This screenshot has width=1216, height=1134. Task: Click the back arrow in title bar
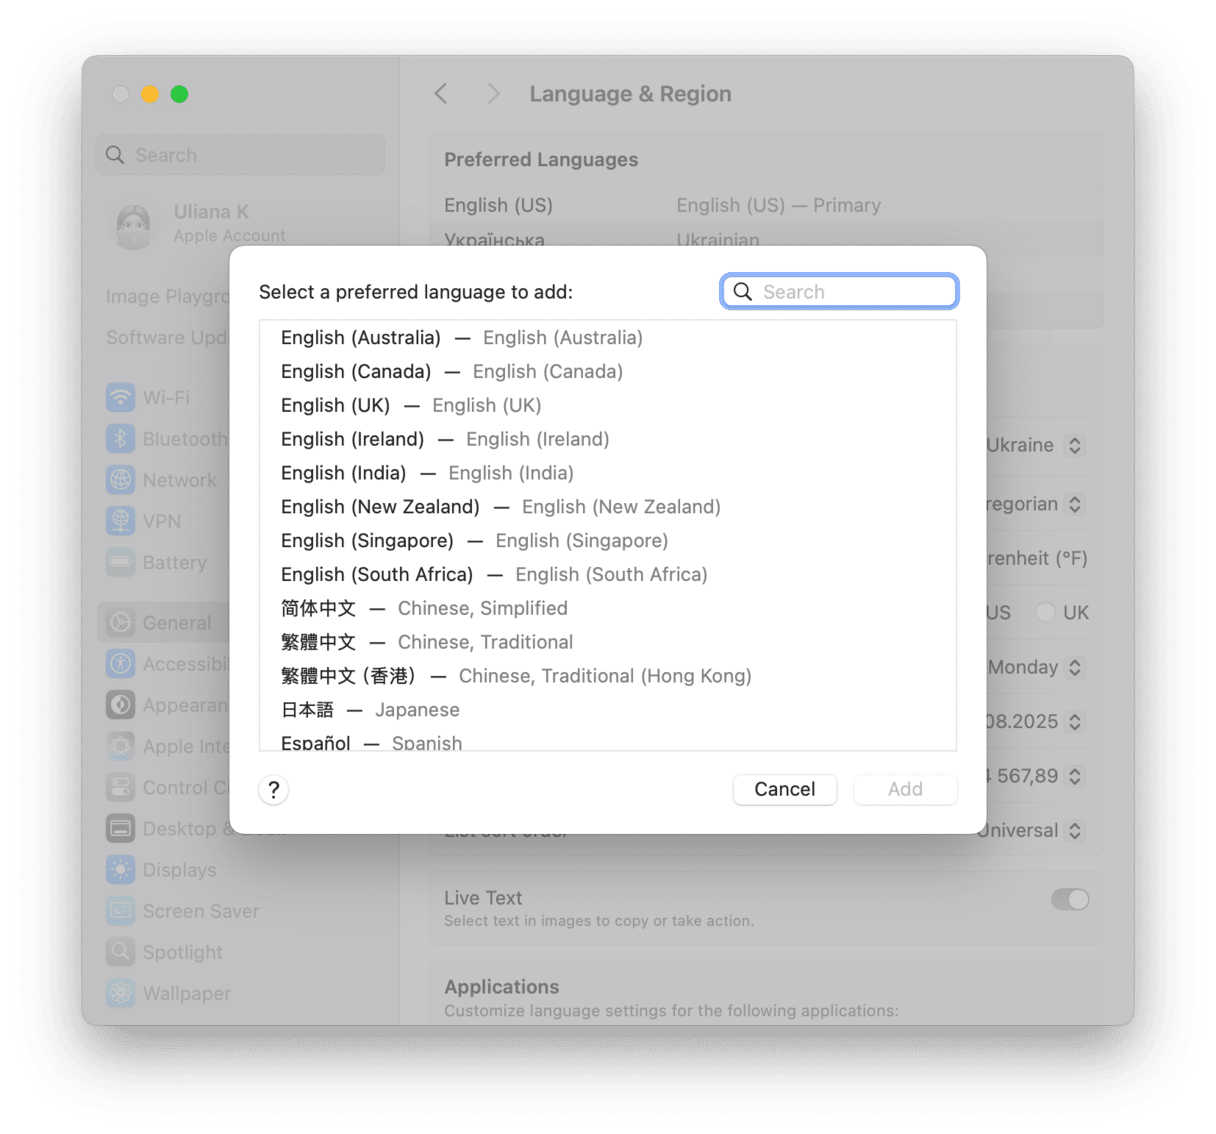coord(441,94)
